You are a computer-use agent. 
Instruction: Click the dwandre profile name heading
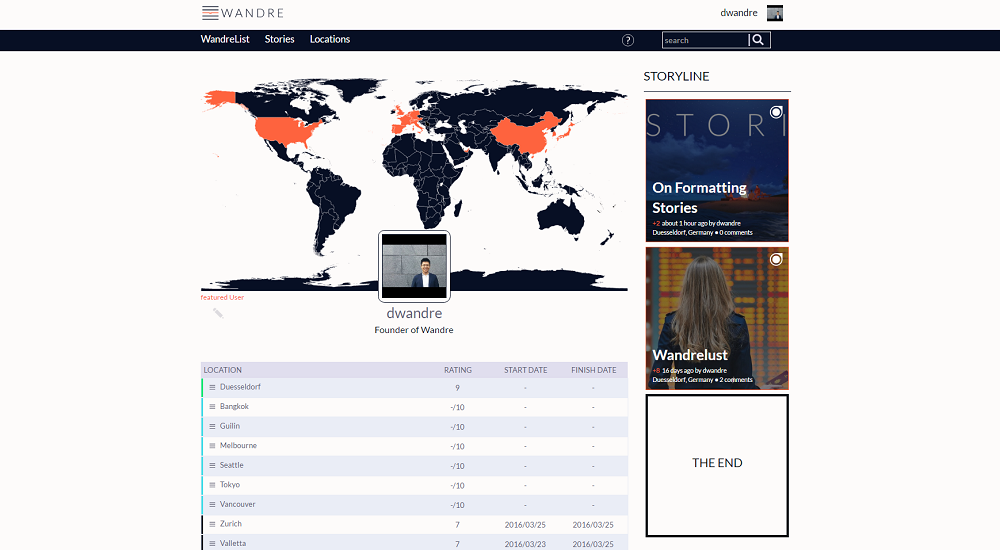click(414, 313)
